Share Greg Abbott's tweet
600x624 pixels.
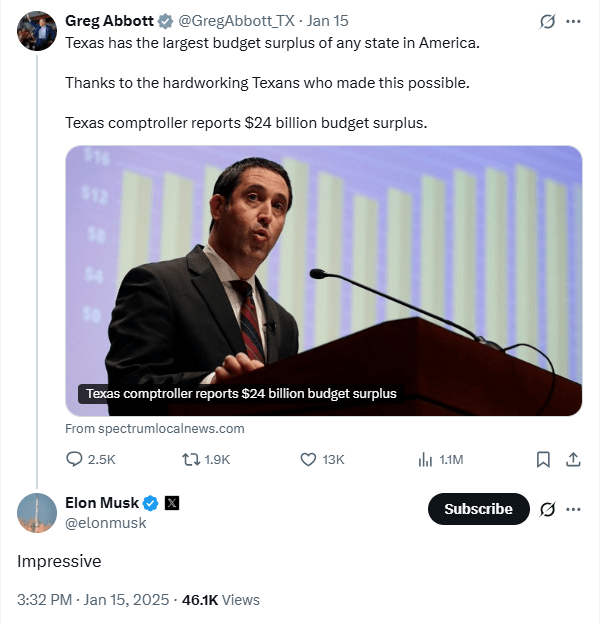(573, 459)
